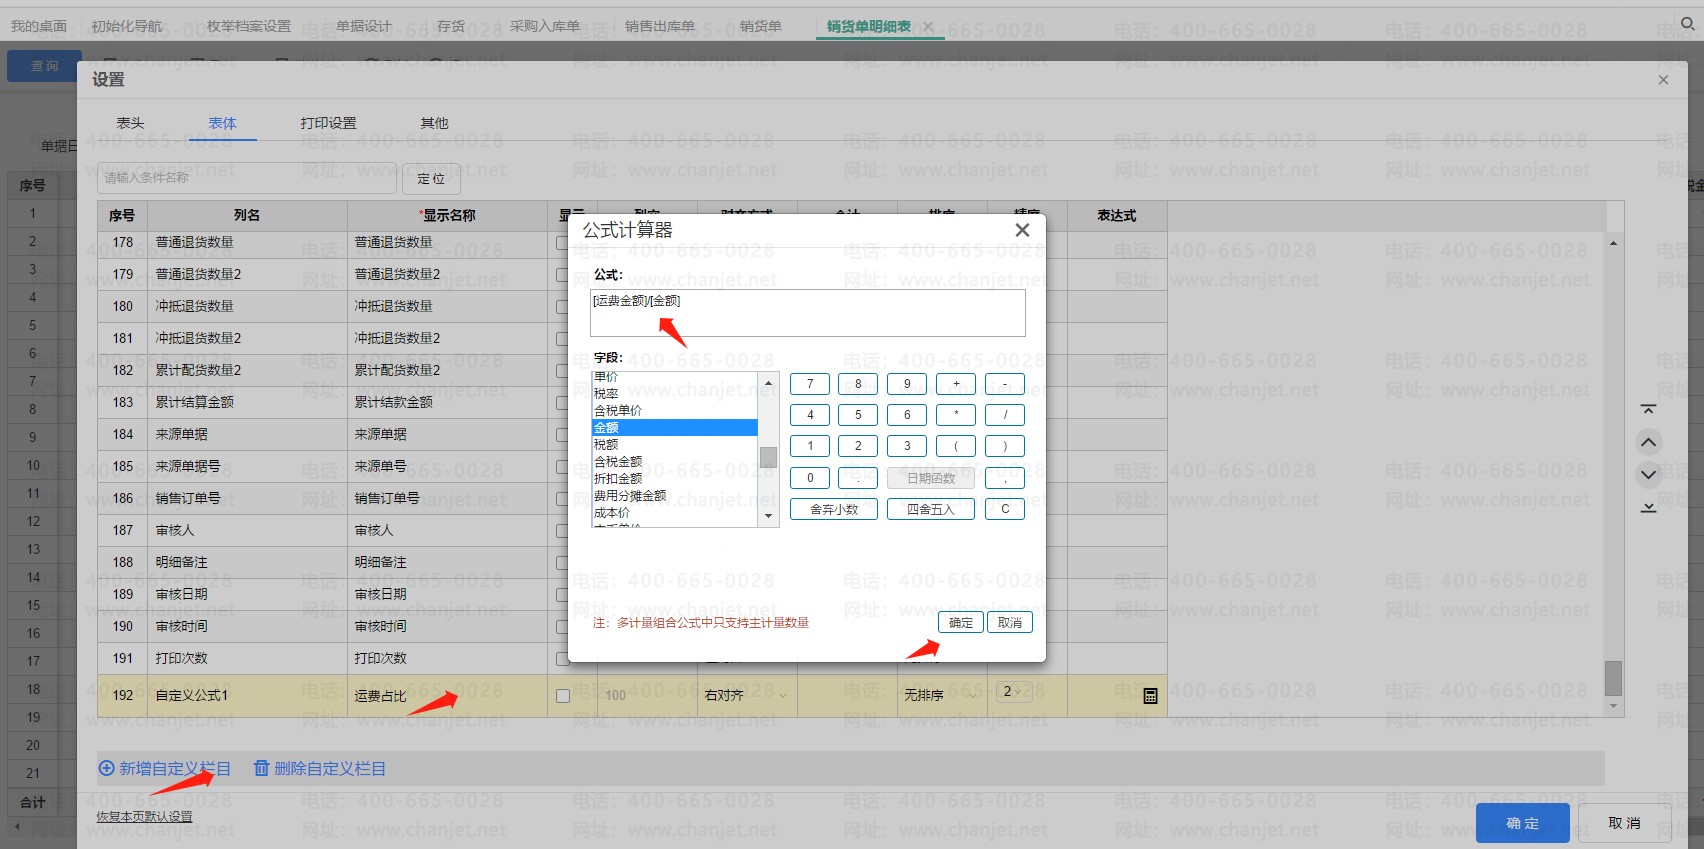Switch to the 打印设置 tab

coord(328,123)
